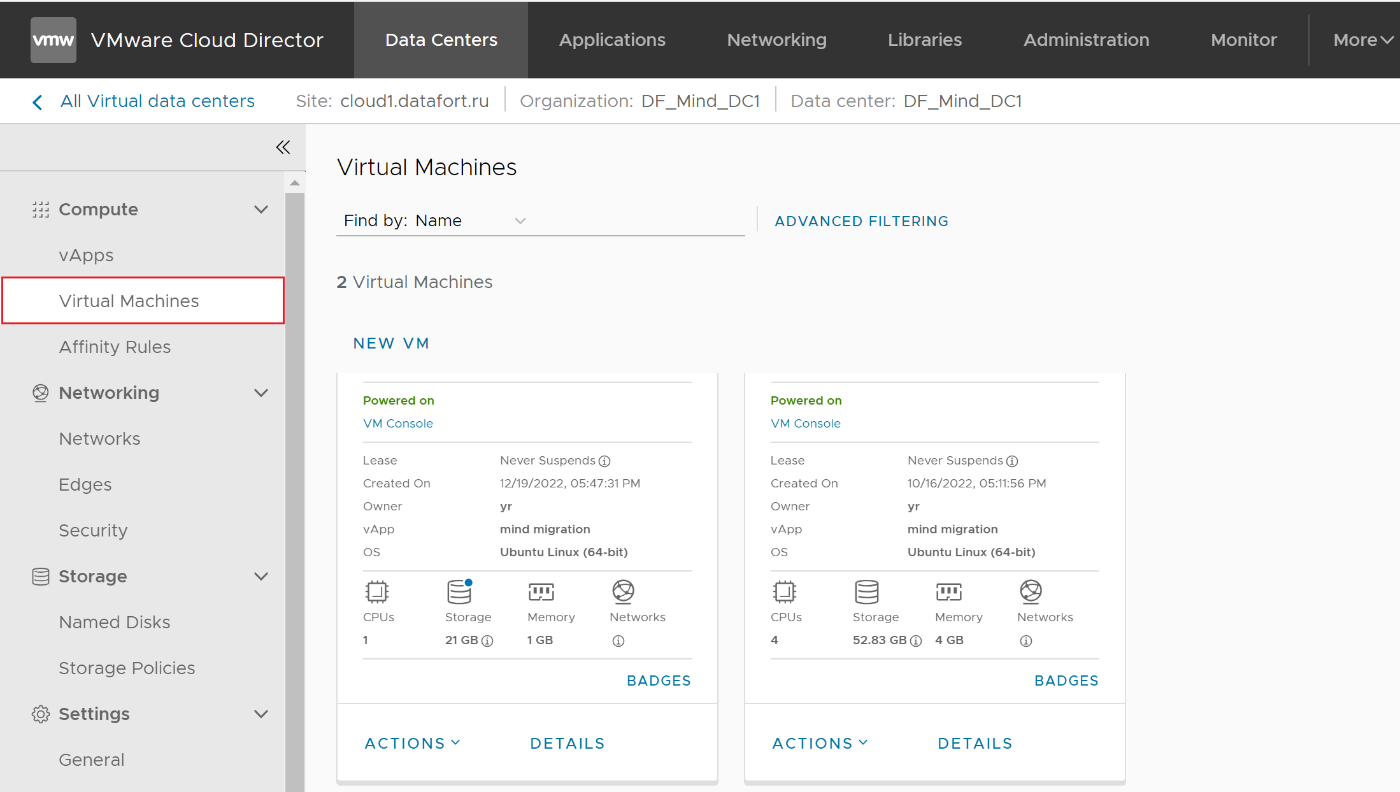Image resolution: width=1400 pixels, height=792 pixels.
Task: Click info icon next to 52.83 GB storage
Action: tap(916, 641)
